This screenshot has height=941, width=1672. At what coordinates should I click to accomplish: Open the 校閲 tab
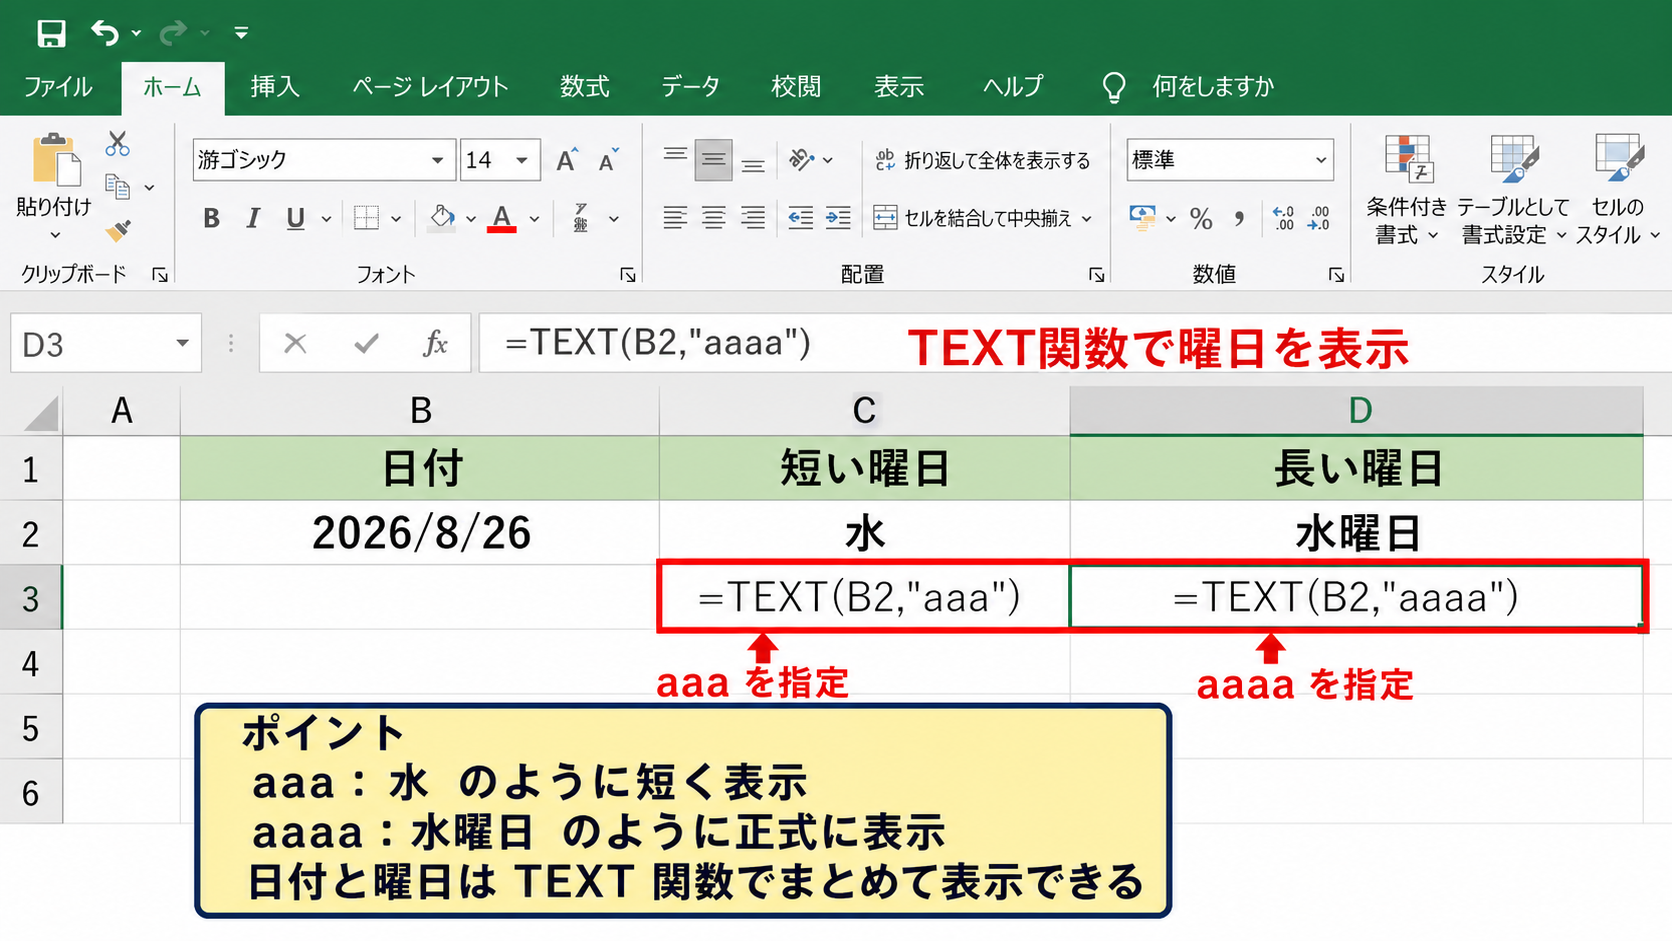coord(796,87)
